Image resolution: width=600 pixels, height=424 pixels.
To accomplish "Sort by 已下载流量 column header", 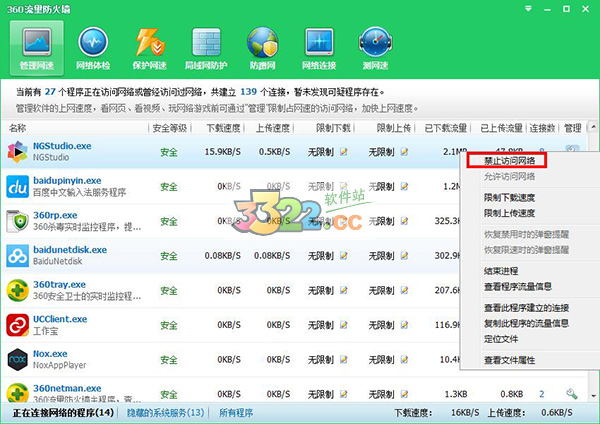I will click(445, 128).
